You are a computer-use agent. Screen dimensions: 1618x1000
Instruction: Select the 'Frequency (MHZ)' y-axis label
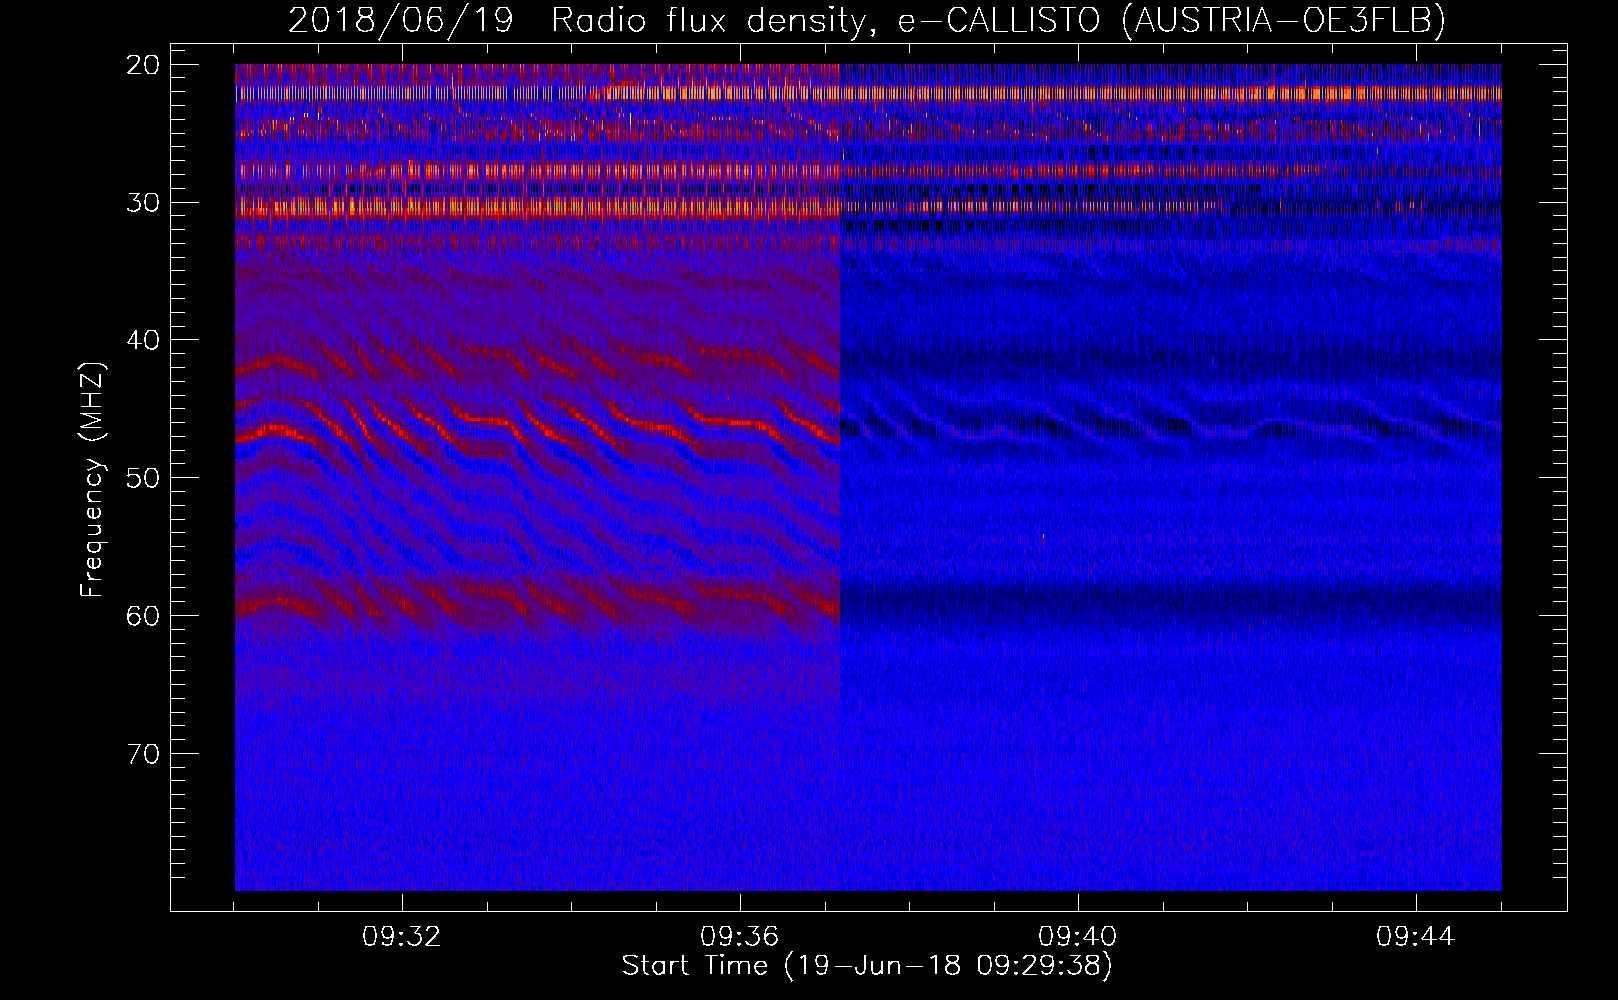[92, 480]
